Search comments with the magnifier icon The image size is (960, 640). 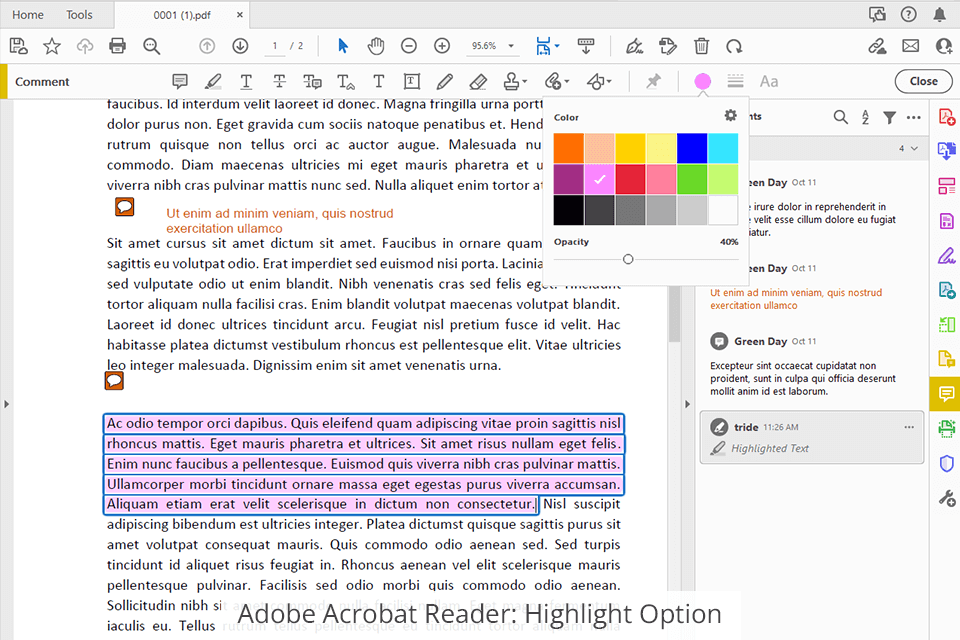tap(841, 117)
